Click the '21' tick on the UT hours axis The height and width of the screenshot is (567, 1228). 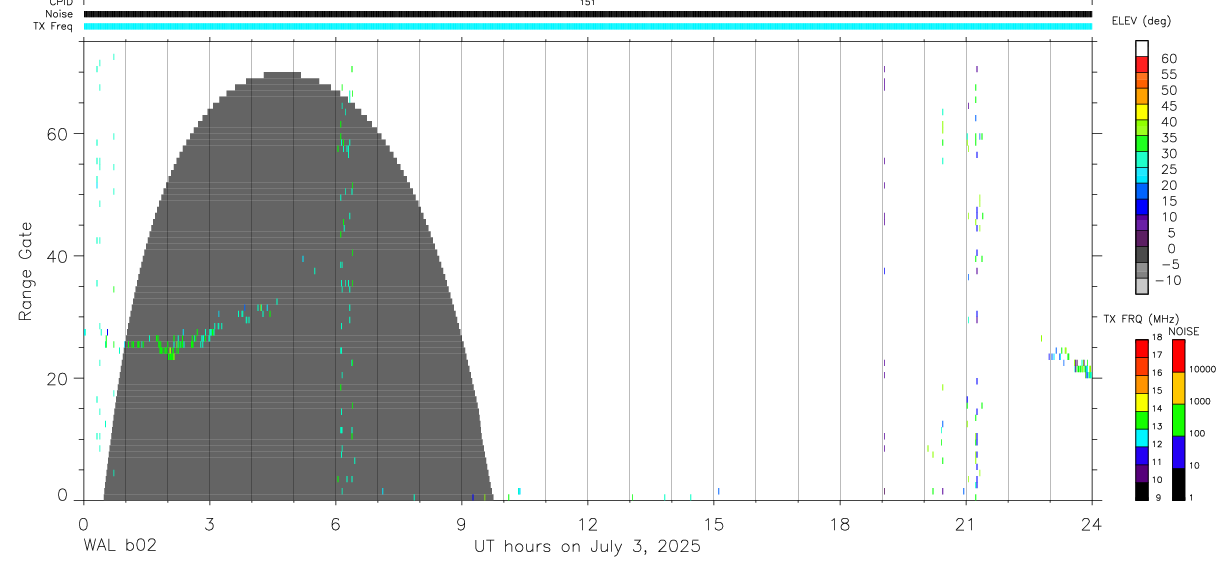point(965,523)
